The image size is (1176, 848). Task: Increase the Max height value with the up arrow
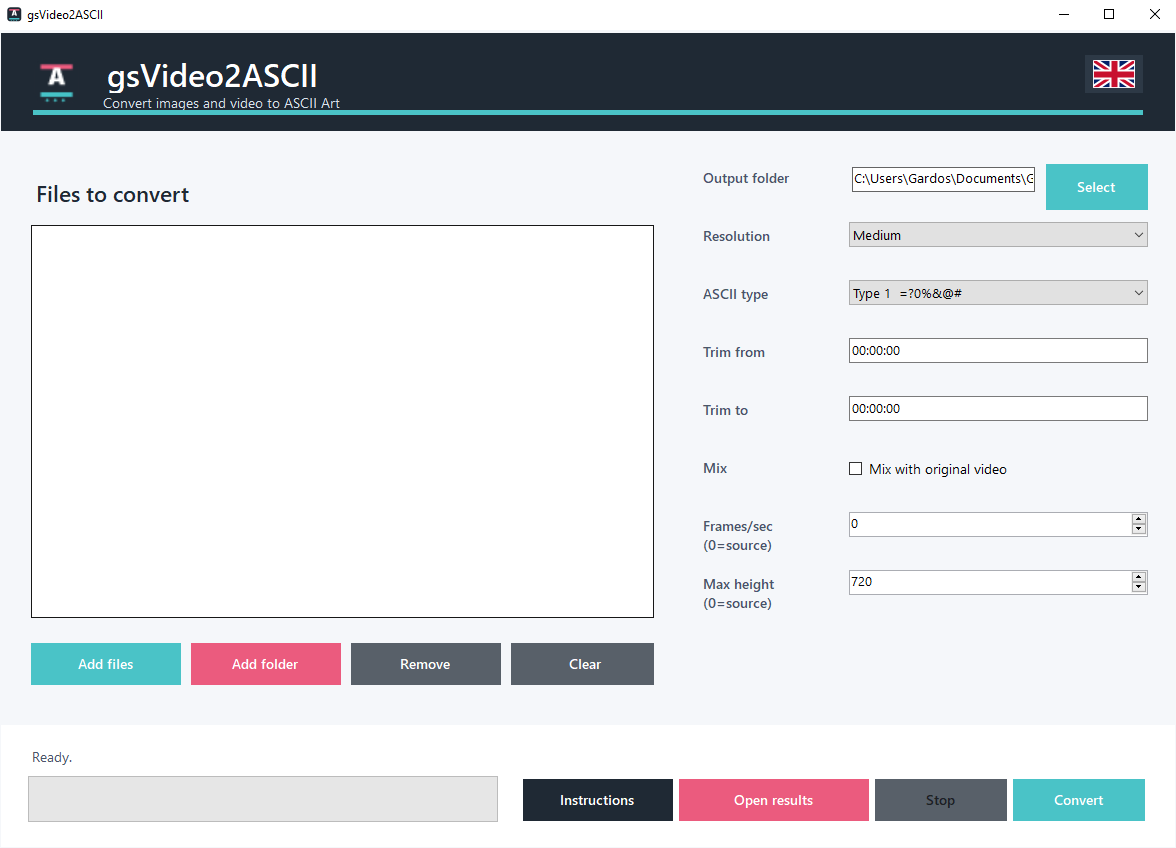(x=1138, y=577)
